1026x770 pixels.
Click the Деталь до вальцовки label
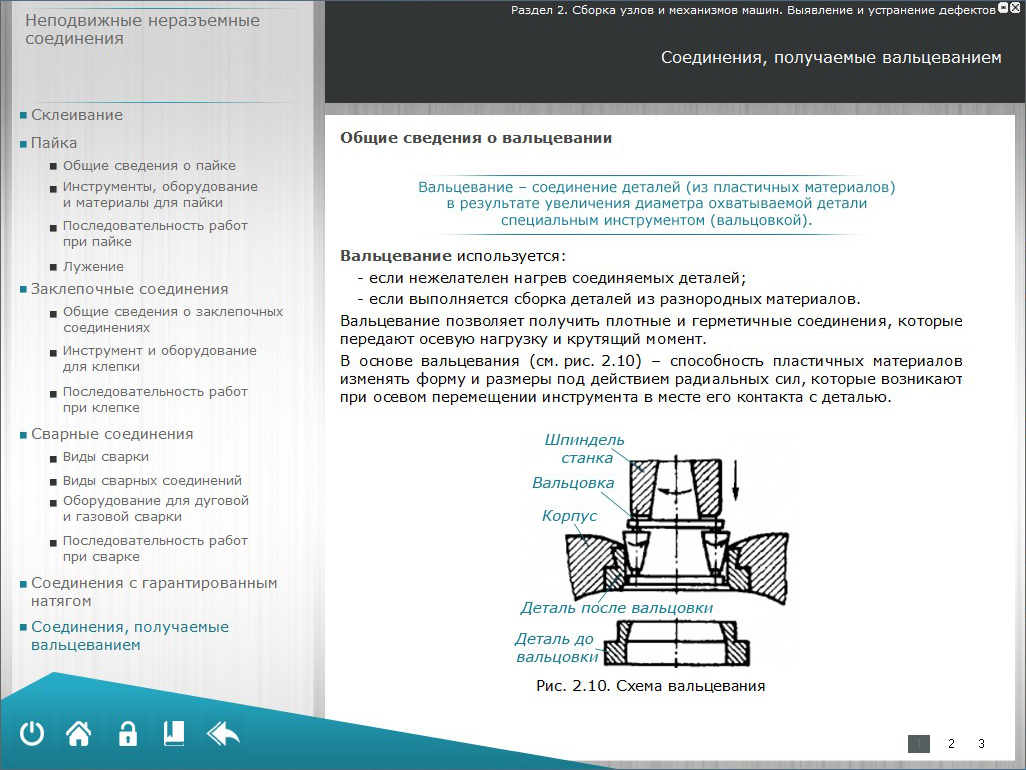556,648
